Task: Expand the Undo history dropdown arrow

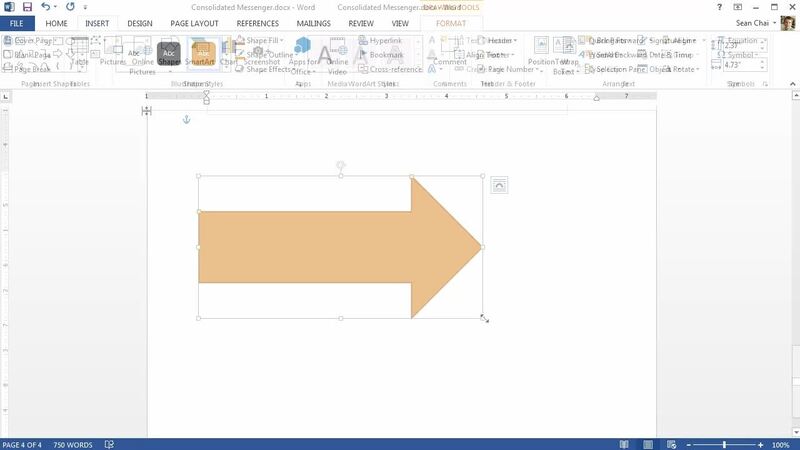Action: point(56,7)
